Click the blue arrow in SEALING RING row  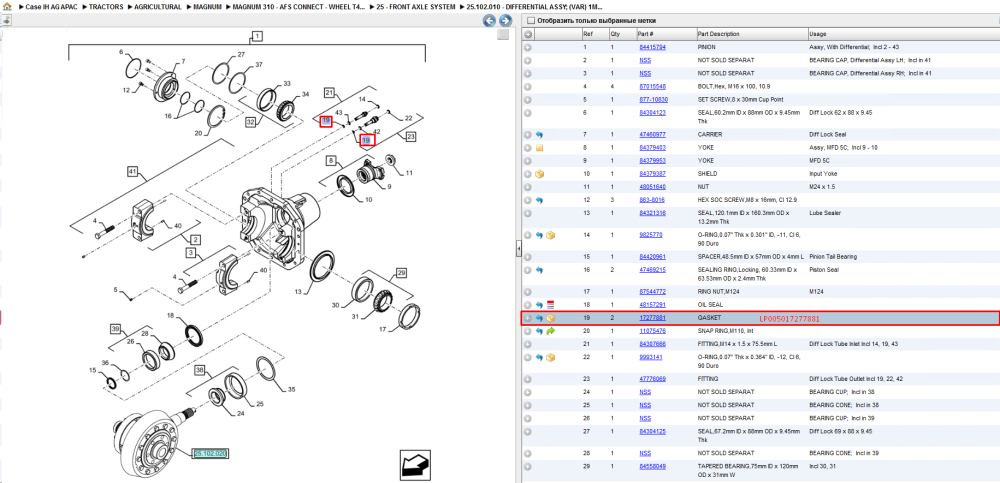540,270
